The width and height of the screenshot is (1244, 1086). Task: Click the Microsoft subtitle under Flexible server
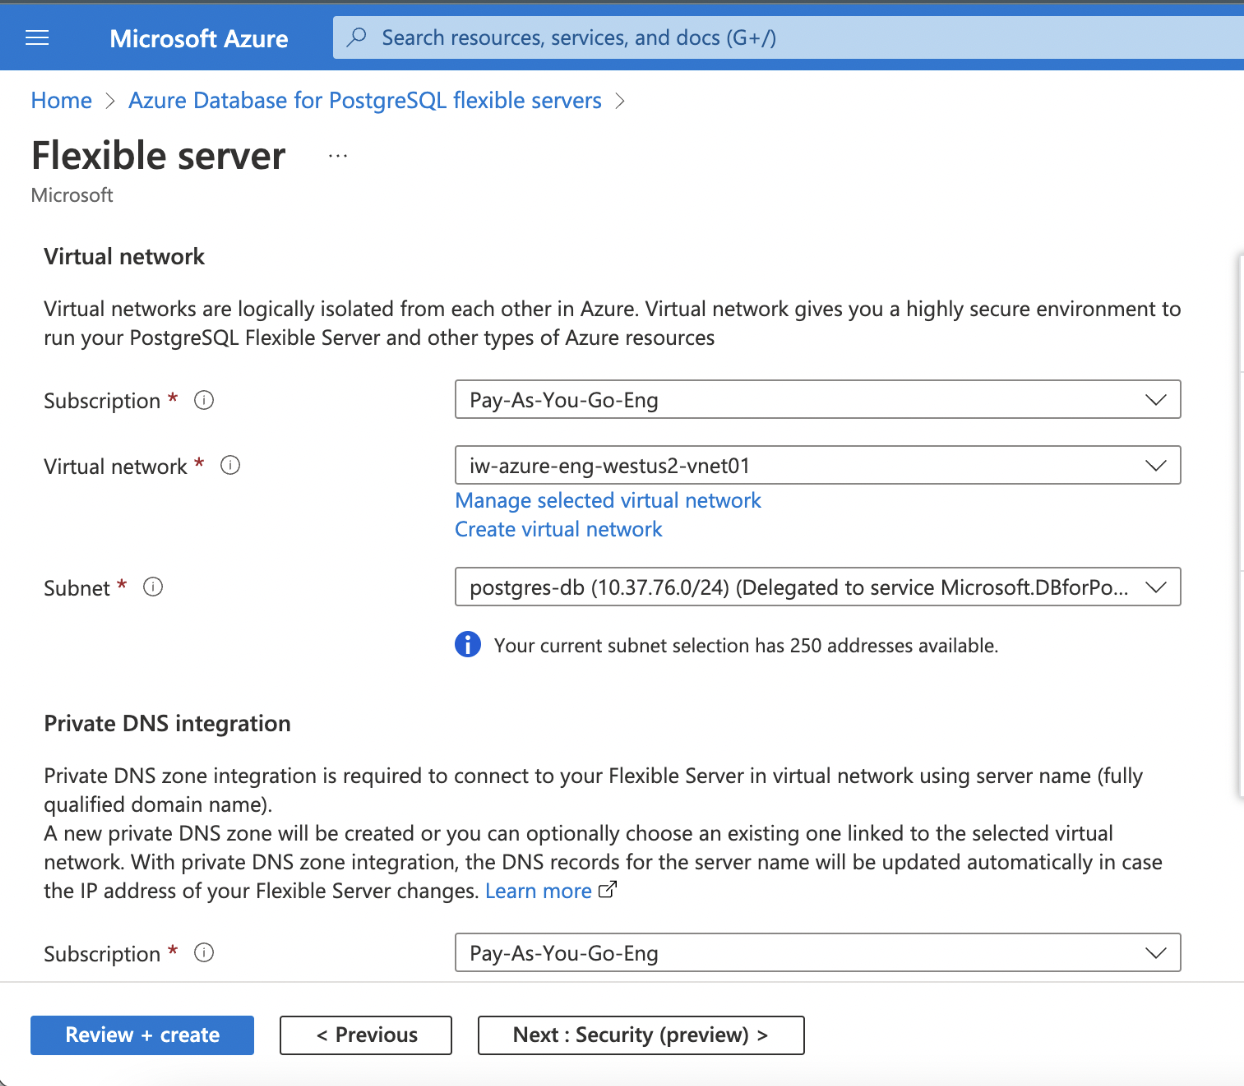point(72,195)
